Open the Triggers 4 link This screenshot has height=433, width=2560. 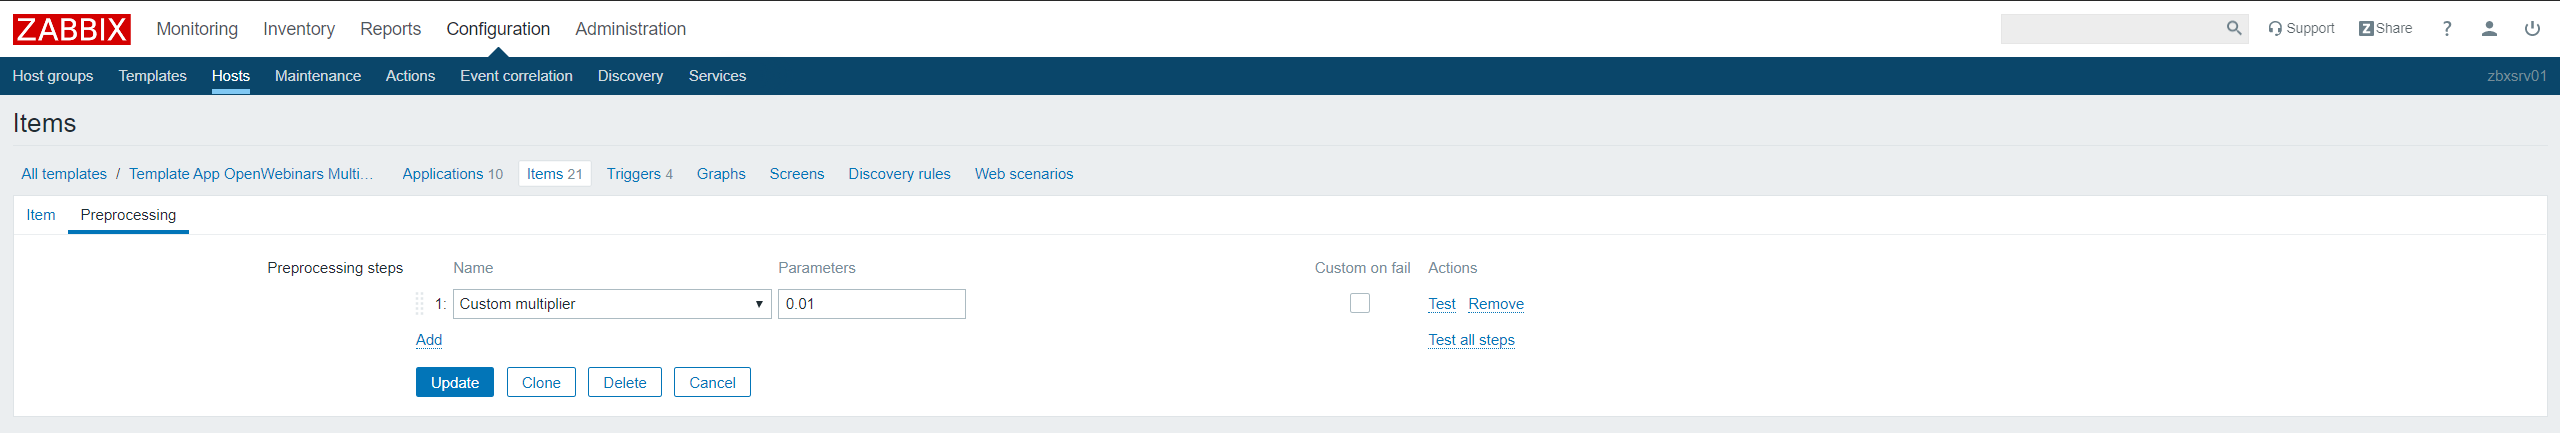pos(639,174)
